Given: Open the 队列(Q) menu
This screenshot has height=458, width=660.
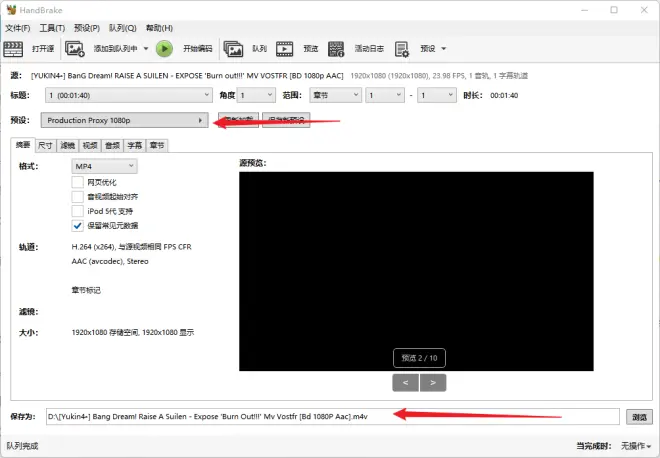Looking at the screenshot, I should tap(122, 28).
